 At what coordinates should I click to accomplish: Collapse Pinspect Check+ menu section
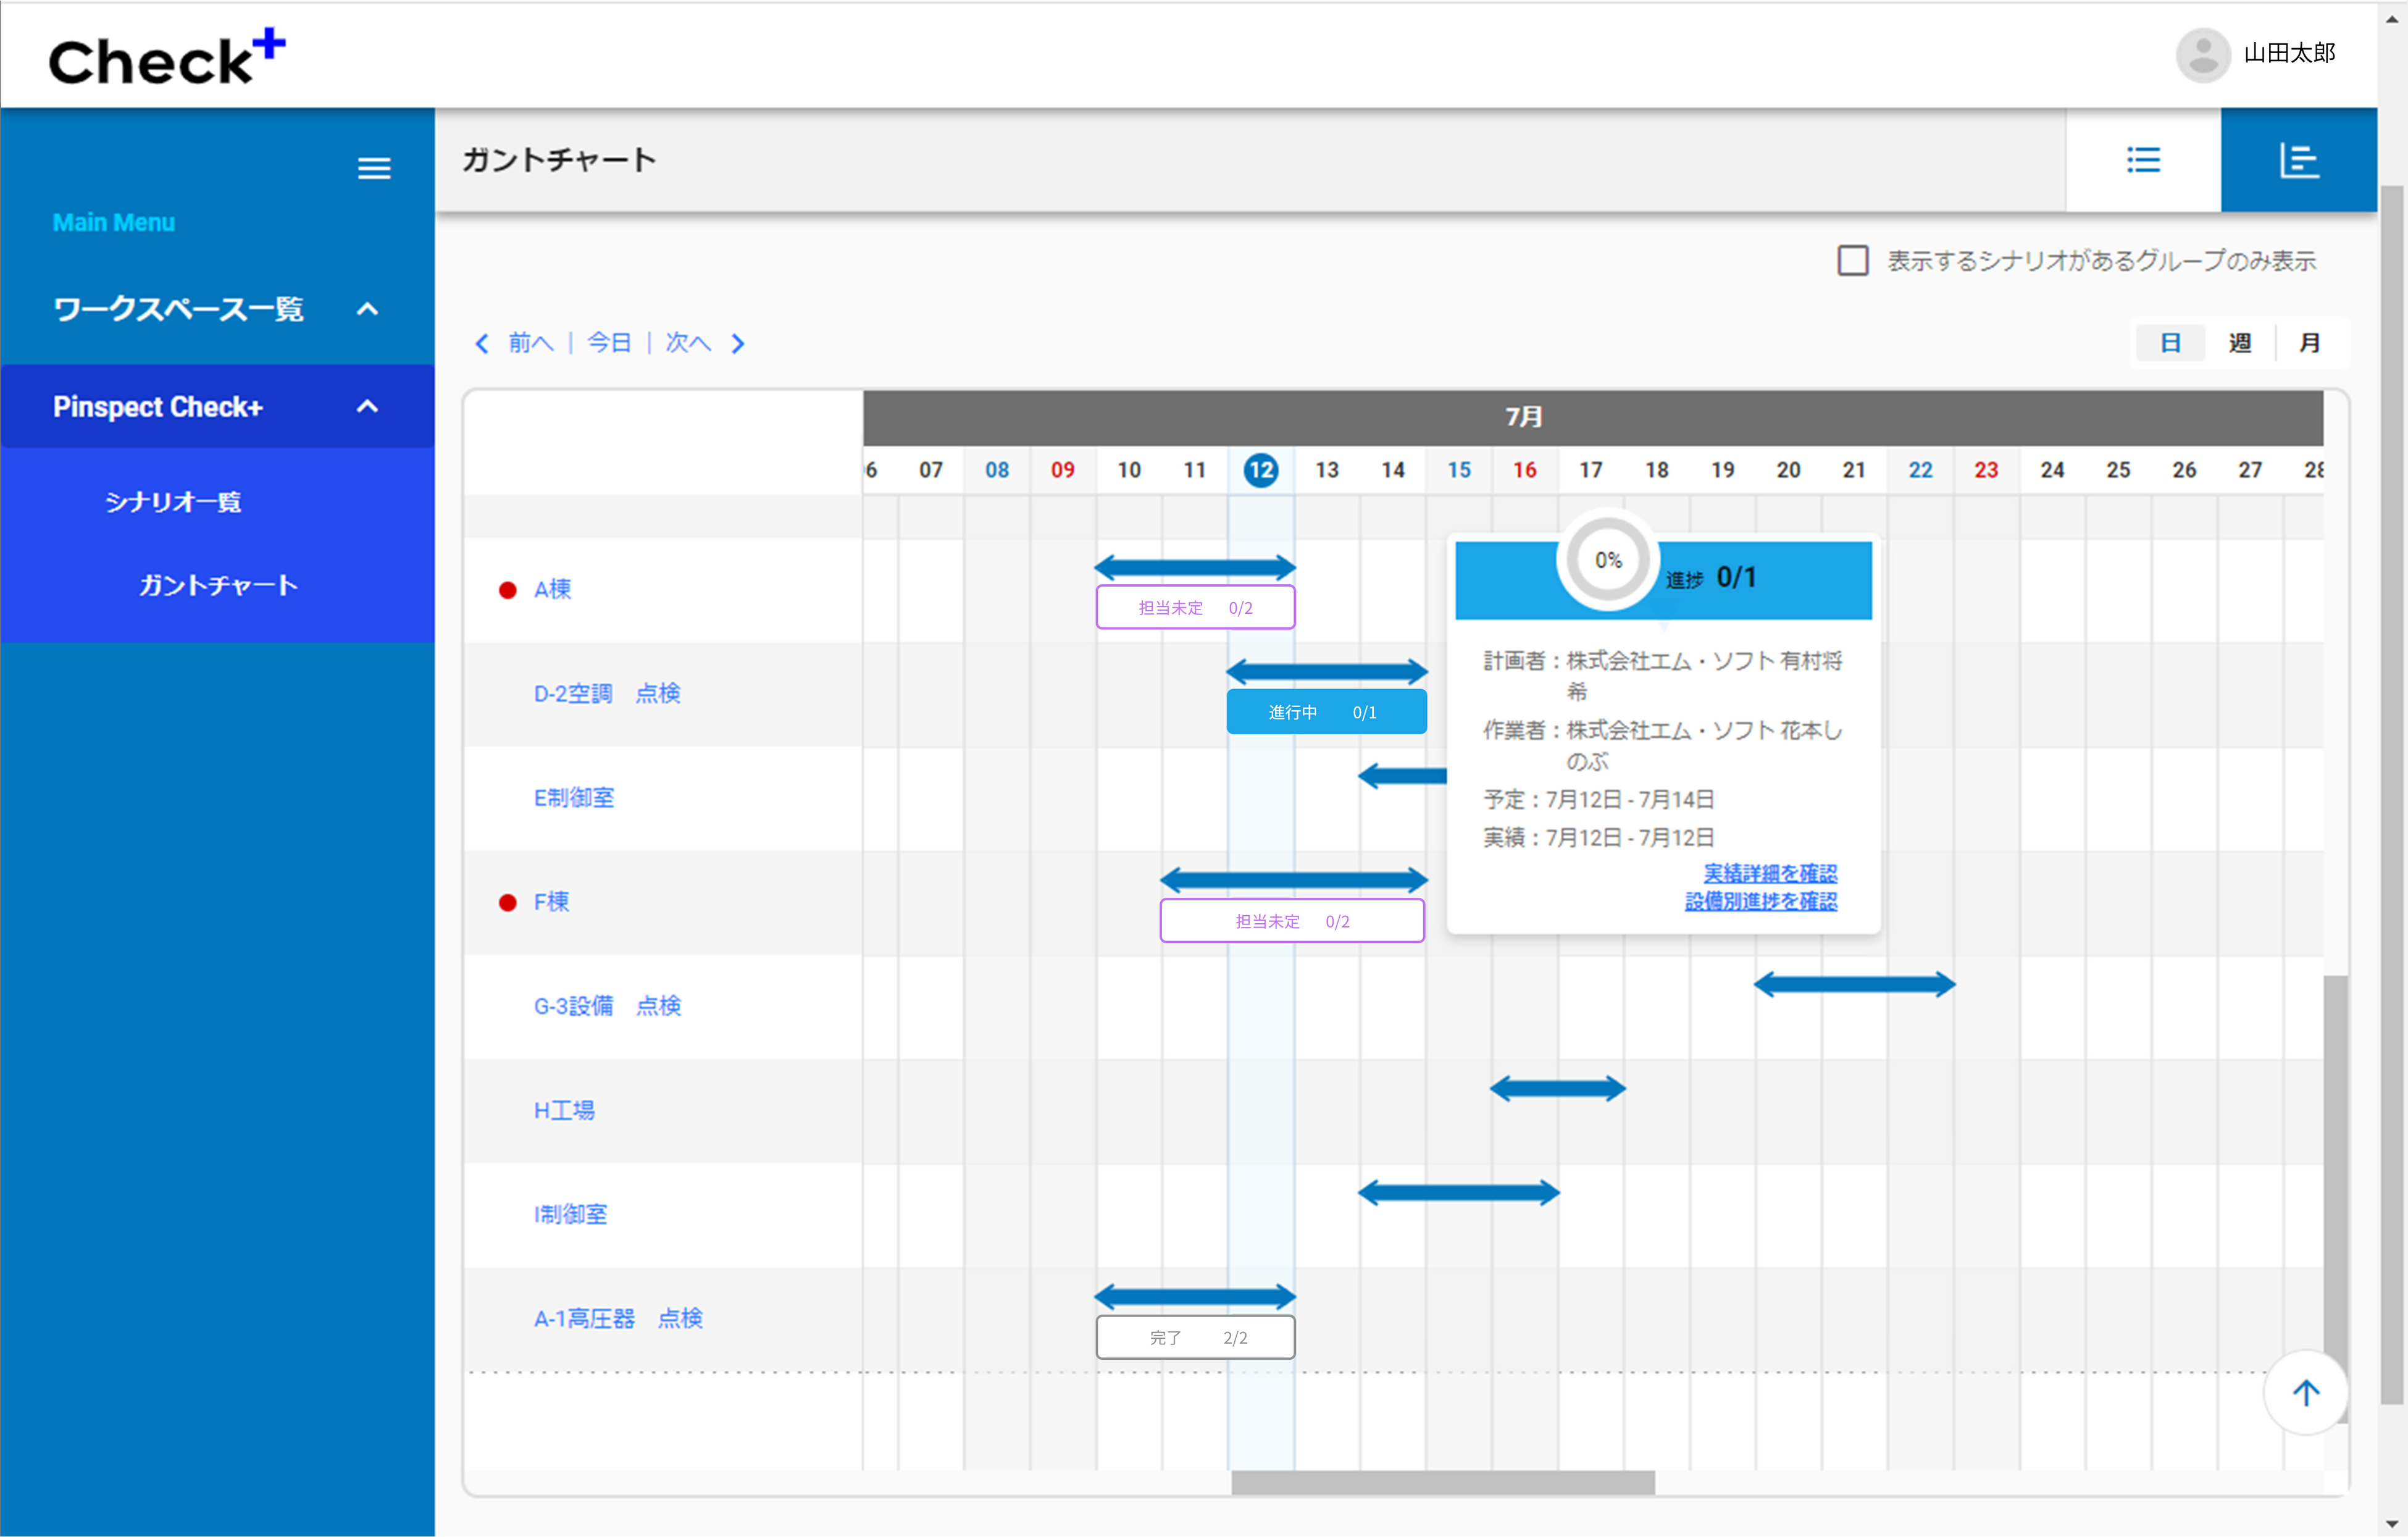pyautogui.click(x=367, y=407)
